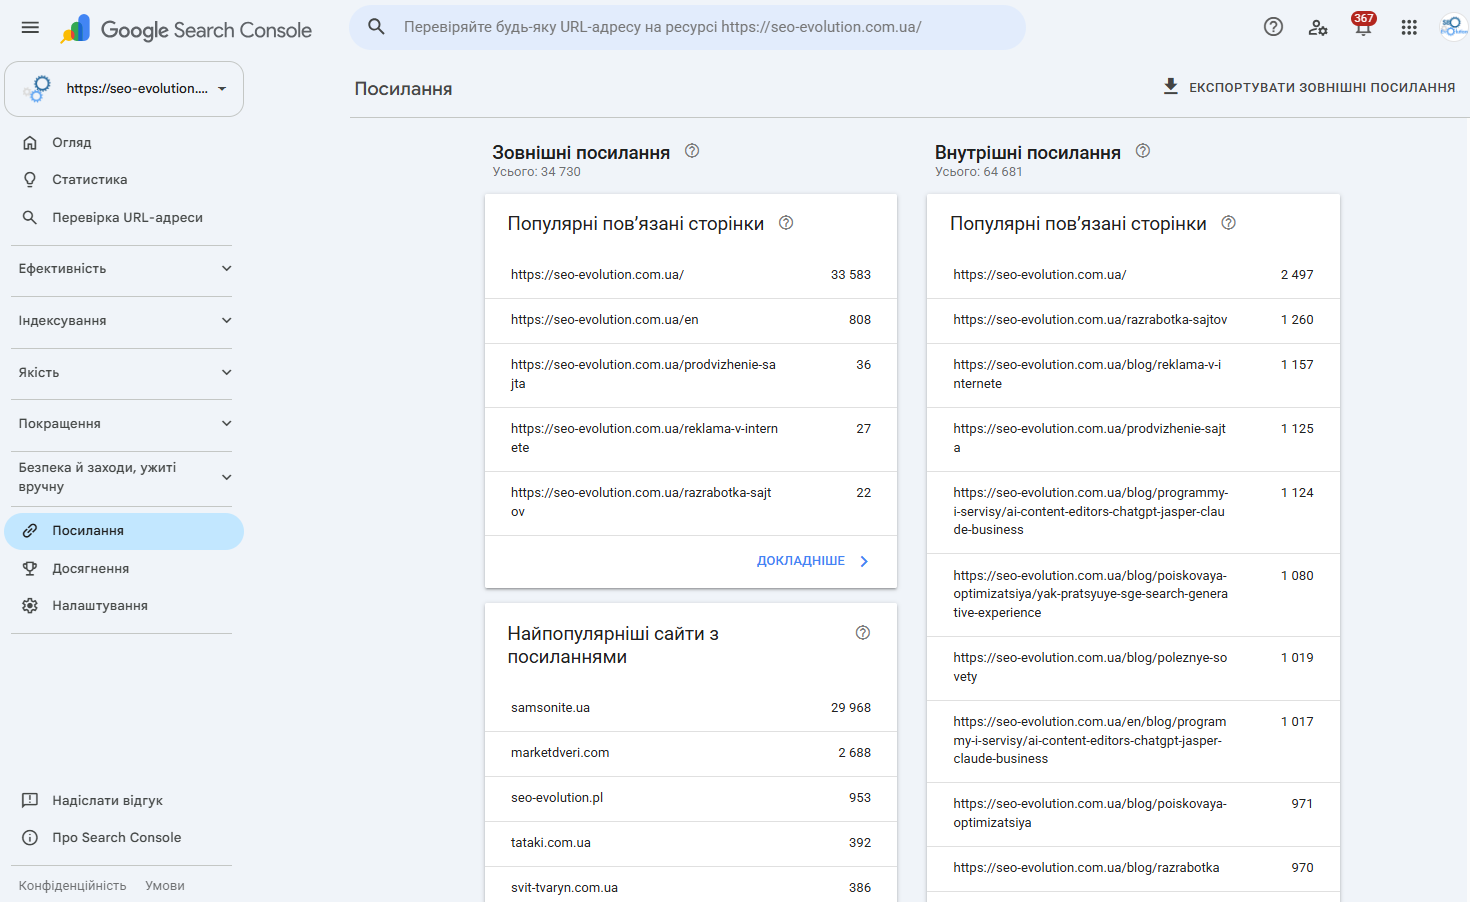Open the account profile avatar

(1453, 27)
